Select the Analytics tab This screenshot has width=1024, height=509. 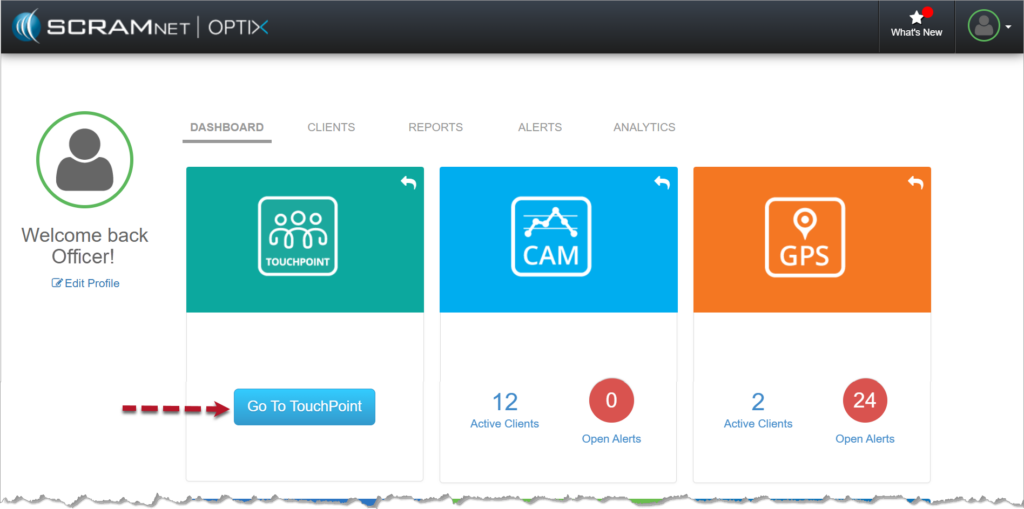pos(644,128)
